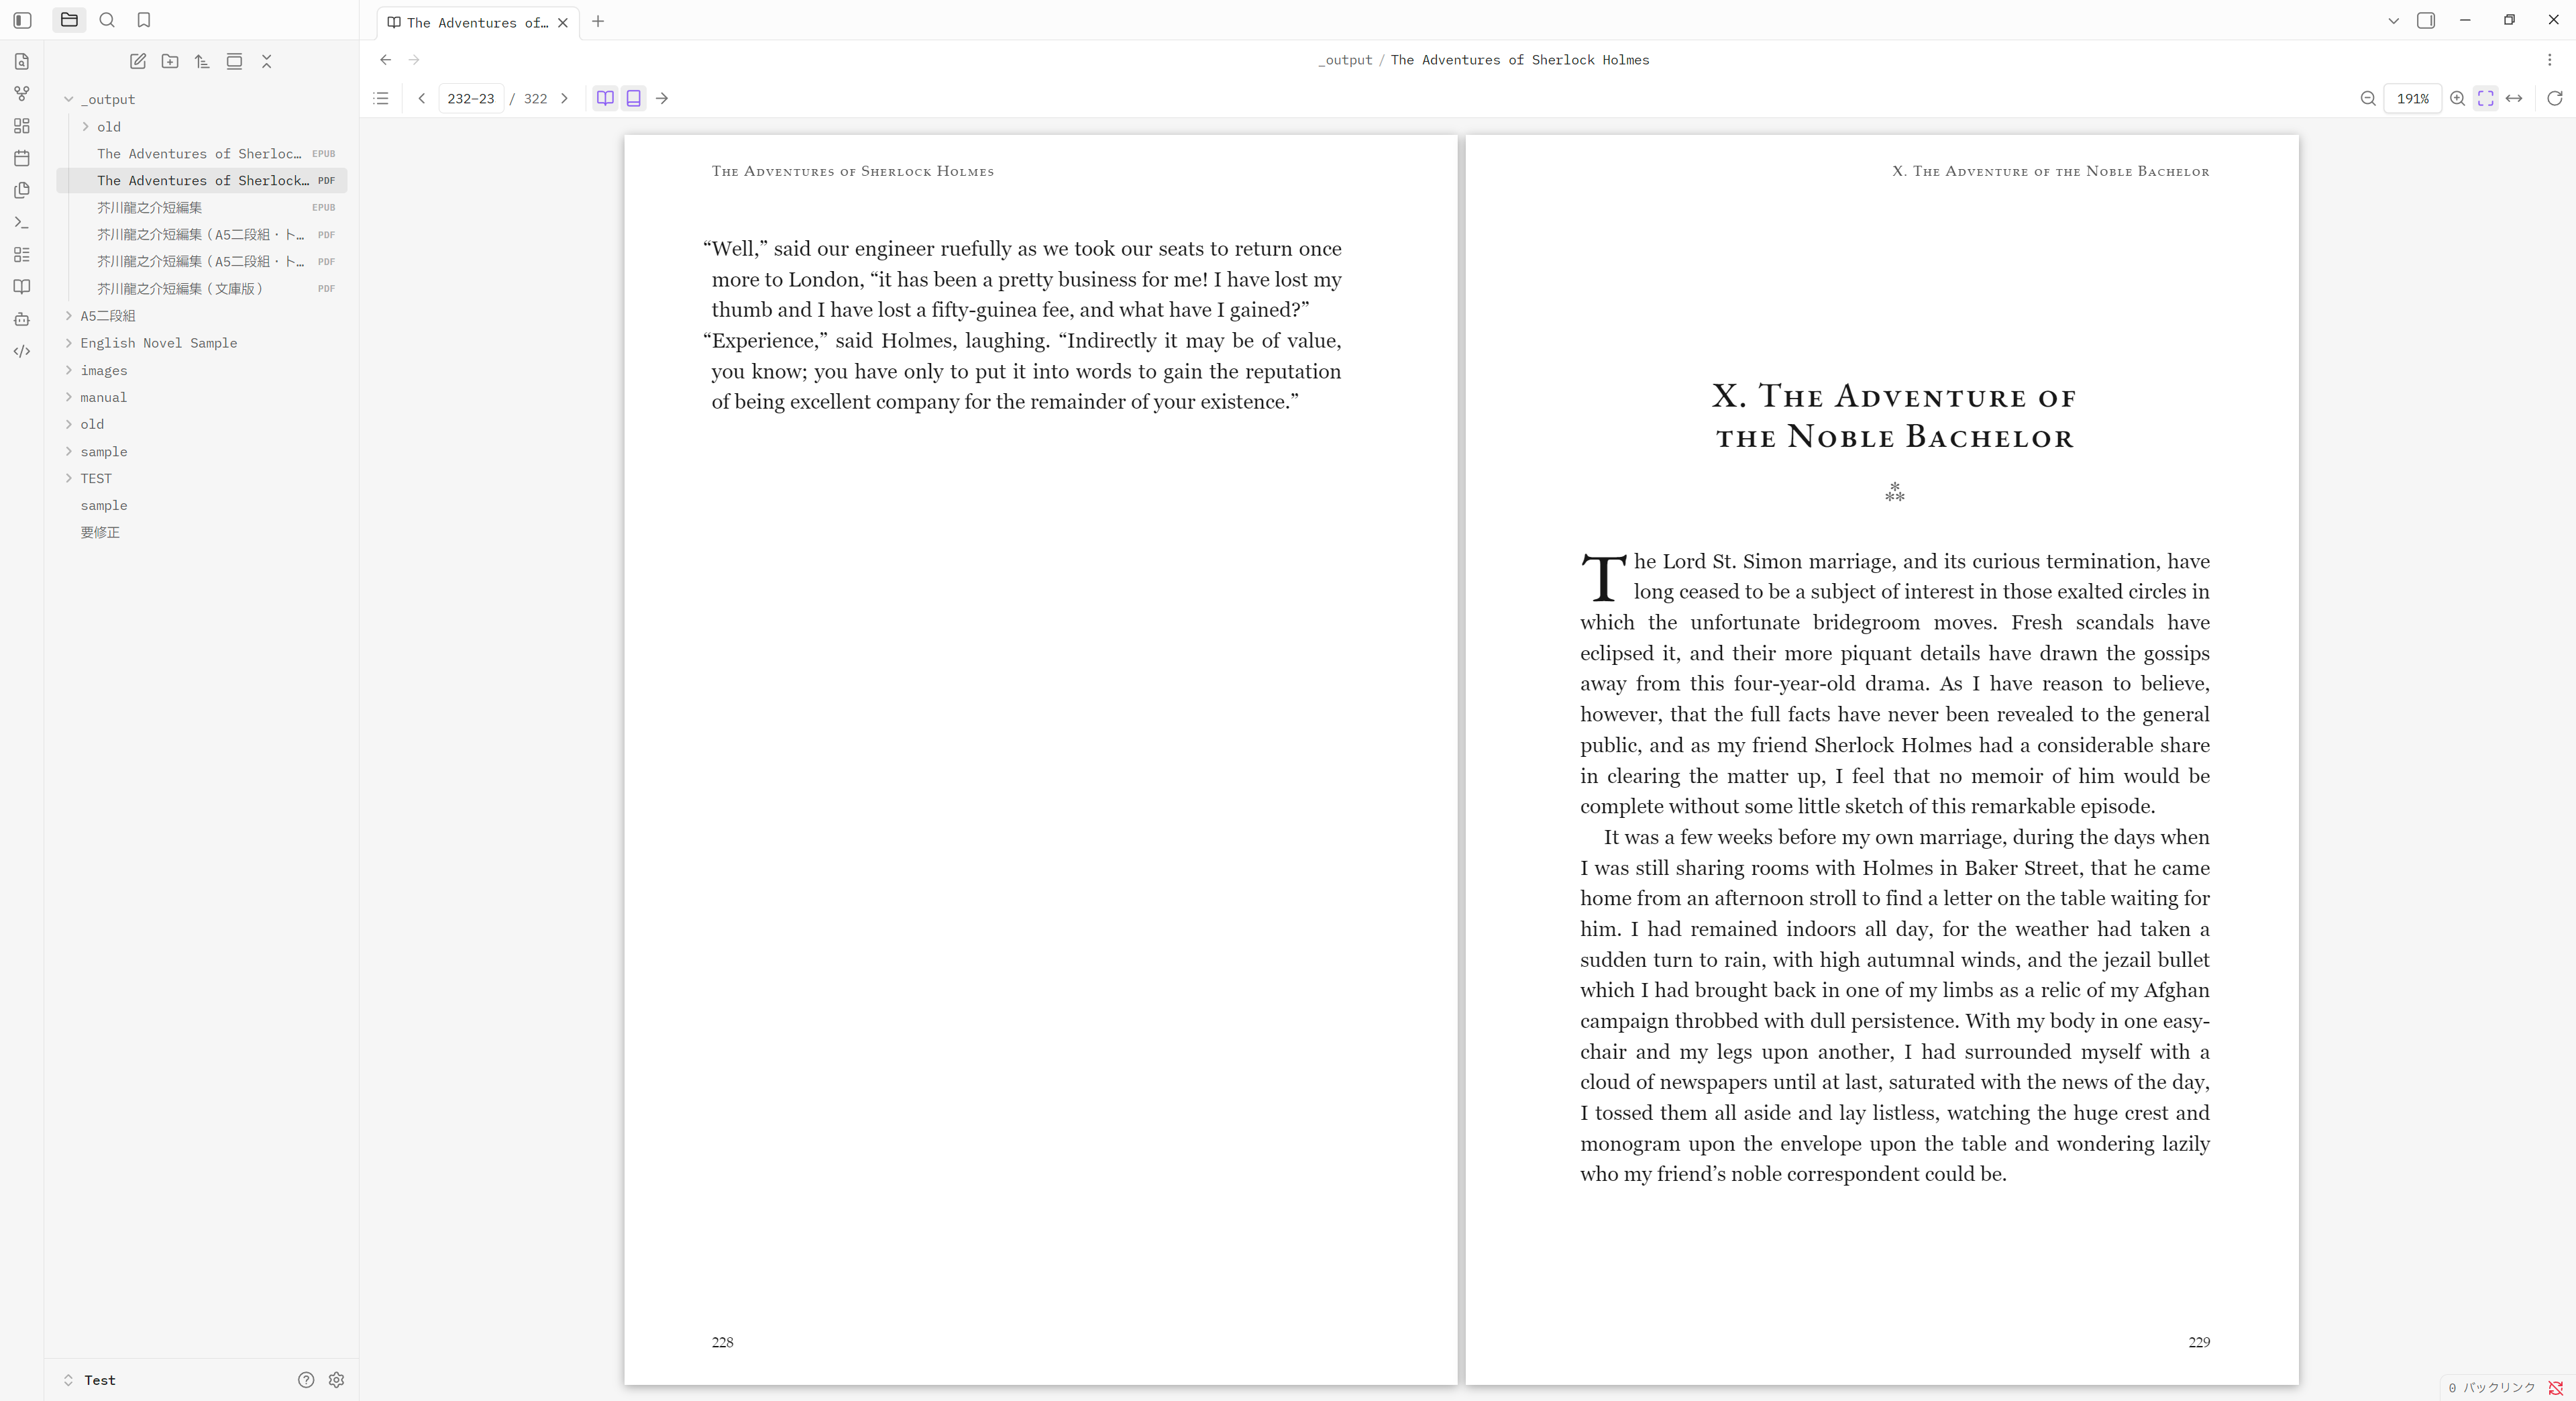The height and width of the screenshot is (1401, 2576).
Task: Toggle single-page view mode
Action: (634, 98)
